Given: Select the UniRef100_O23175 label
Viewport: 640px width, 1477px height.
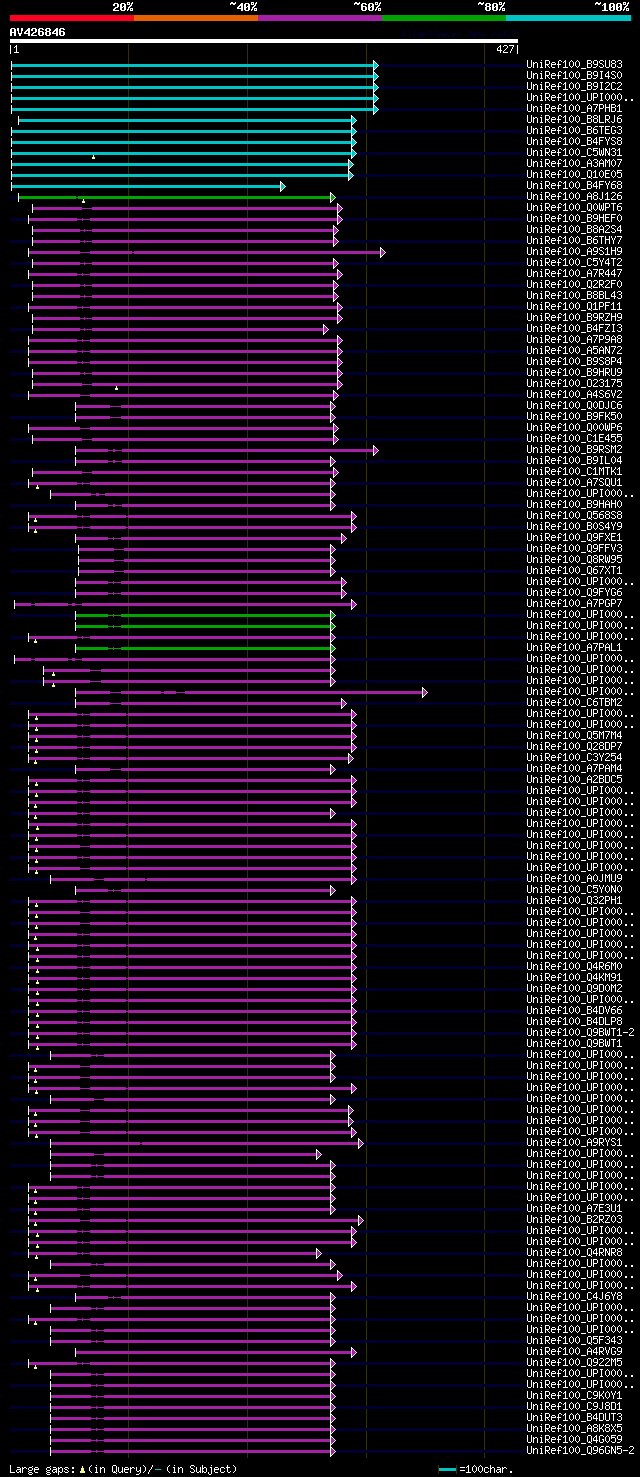Looking at the screenshot, I should coord(574,384).
